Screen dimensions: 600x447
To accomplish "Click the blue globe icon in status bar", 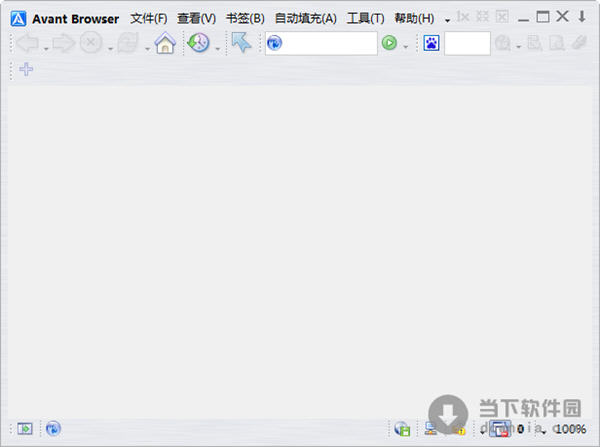I will point(53,428).
